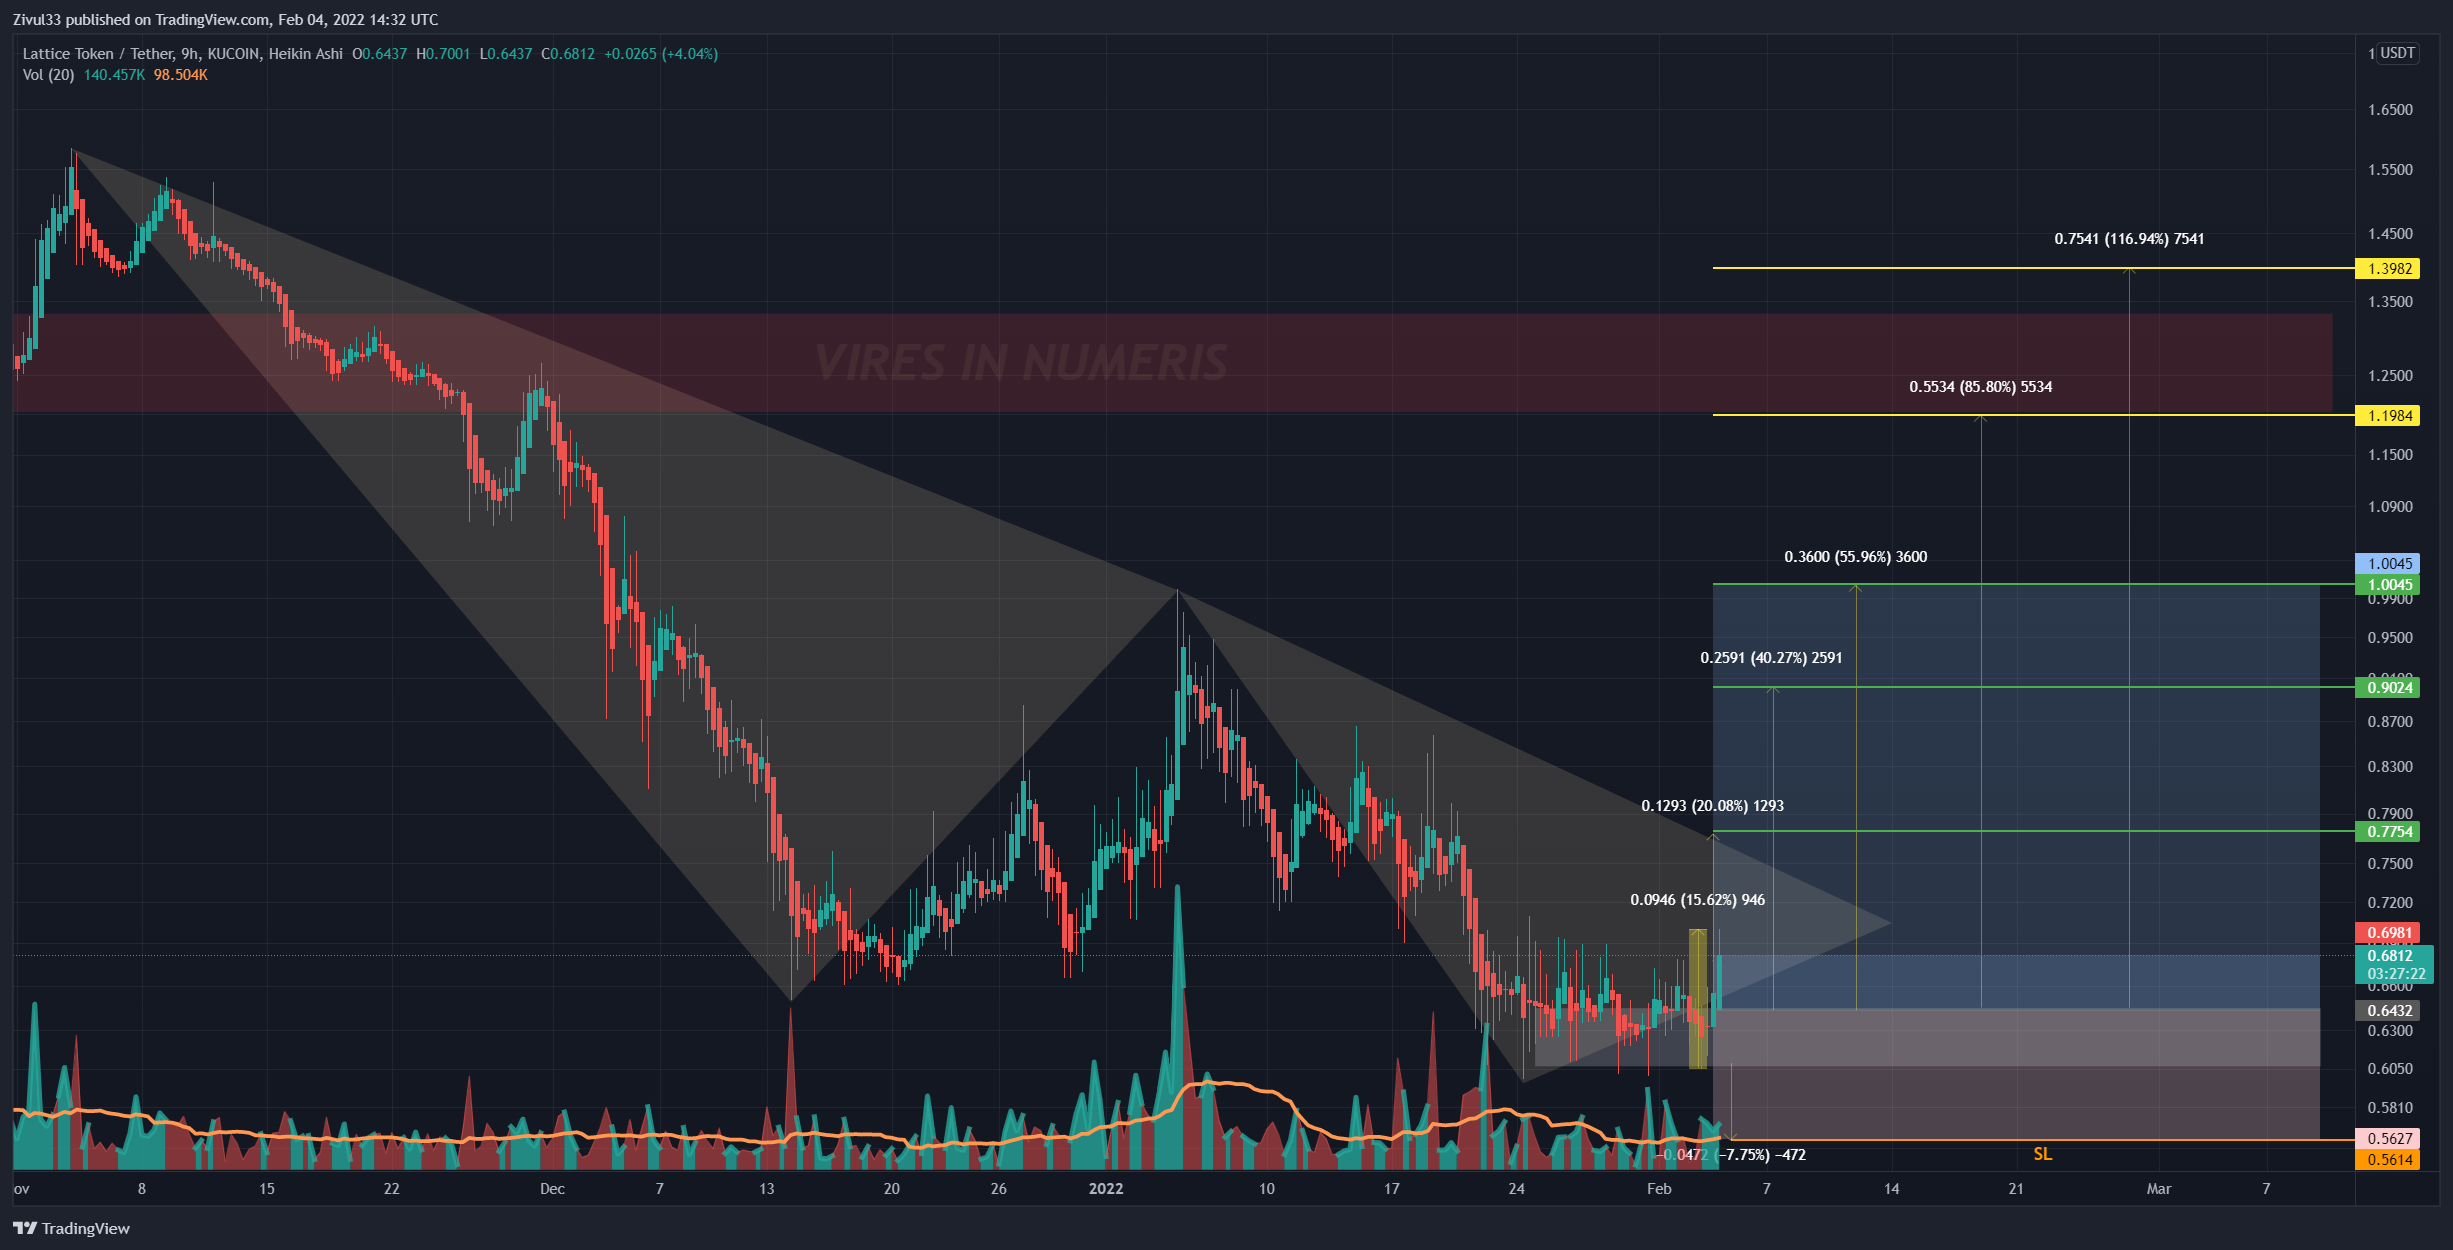Click the 13 date on time axis
This screenshot has height=1250, width=2453.
(767, 1189)
